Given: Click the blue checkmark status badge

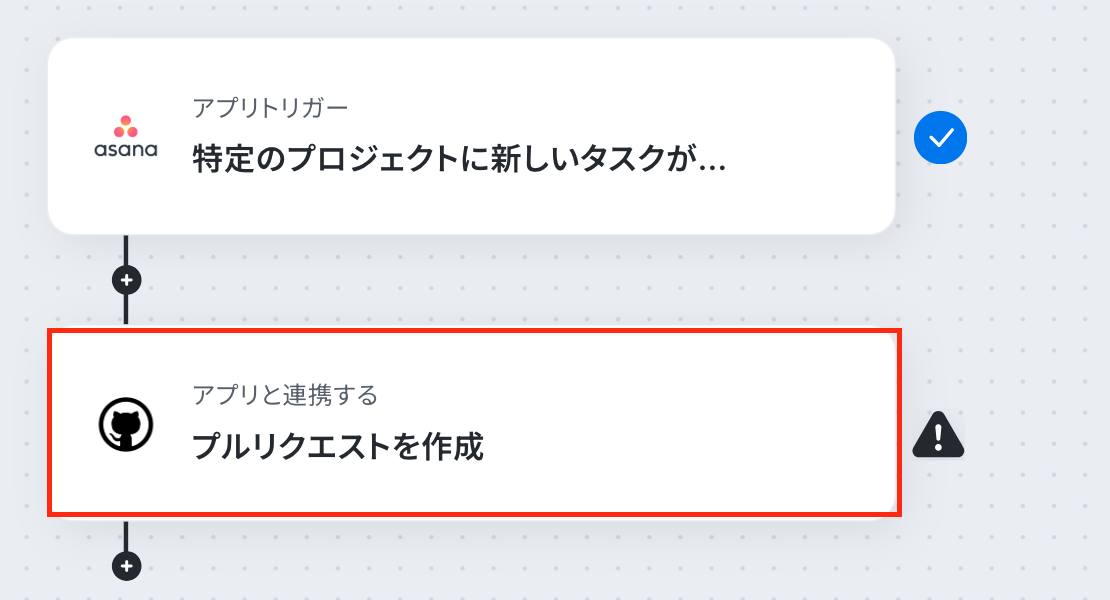Looking at the screenshot, I should point(940,137).
